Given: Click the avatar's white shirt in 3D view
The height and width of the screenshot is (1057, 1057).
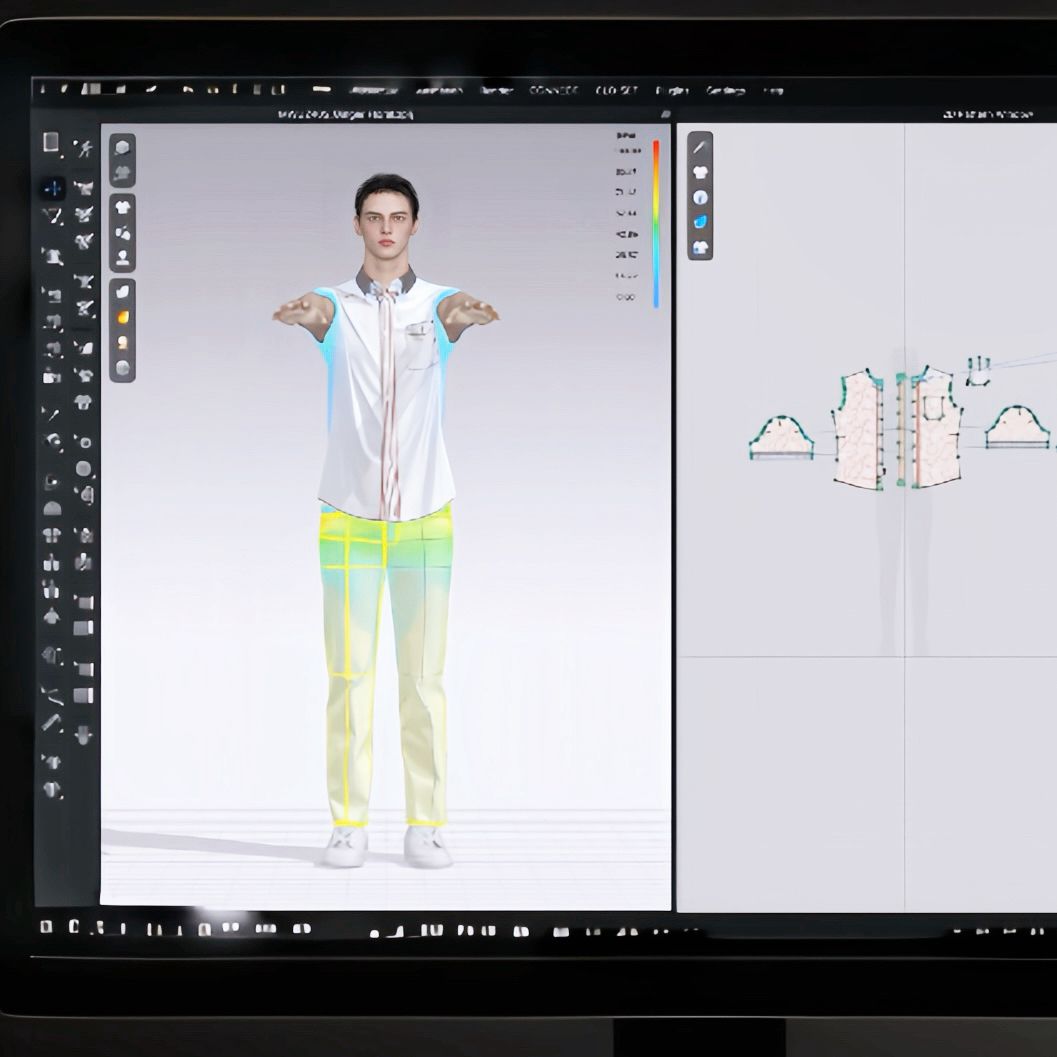Looking at the screenshot, I should (x=387, y=398).
